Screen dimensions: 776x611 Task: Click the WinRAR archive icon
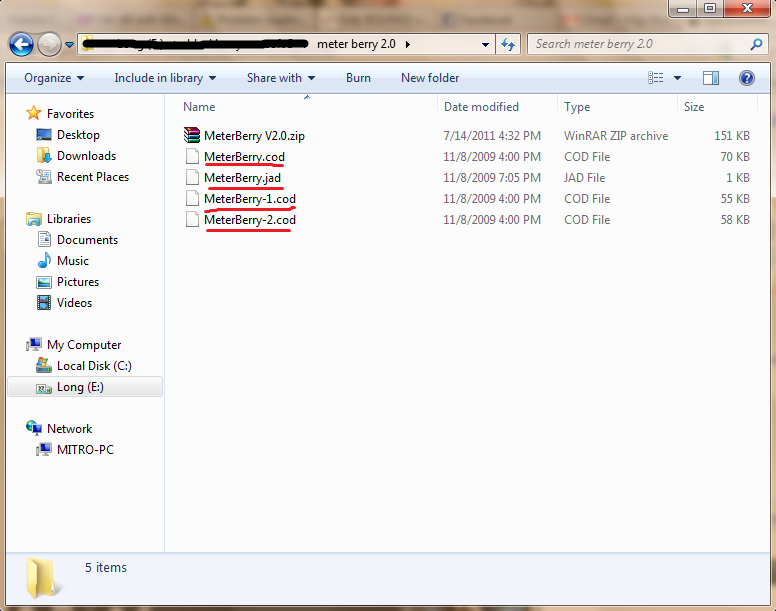click(192, 135)
